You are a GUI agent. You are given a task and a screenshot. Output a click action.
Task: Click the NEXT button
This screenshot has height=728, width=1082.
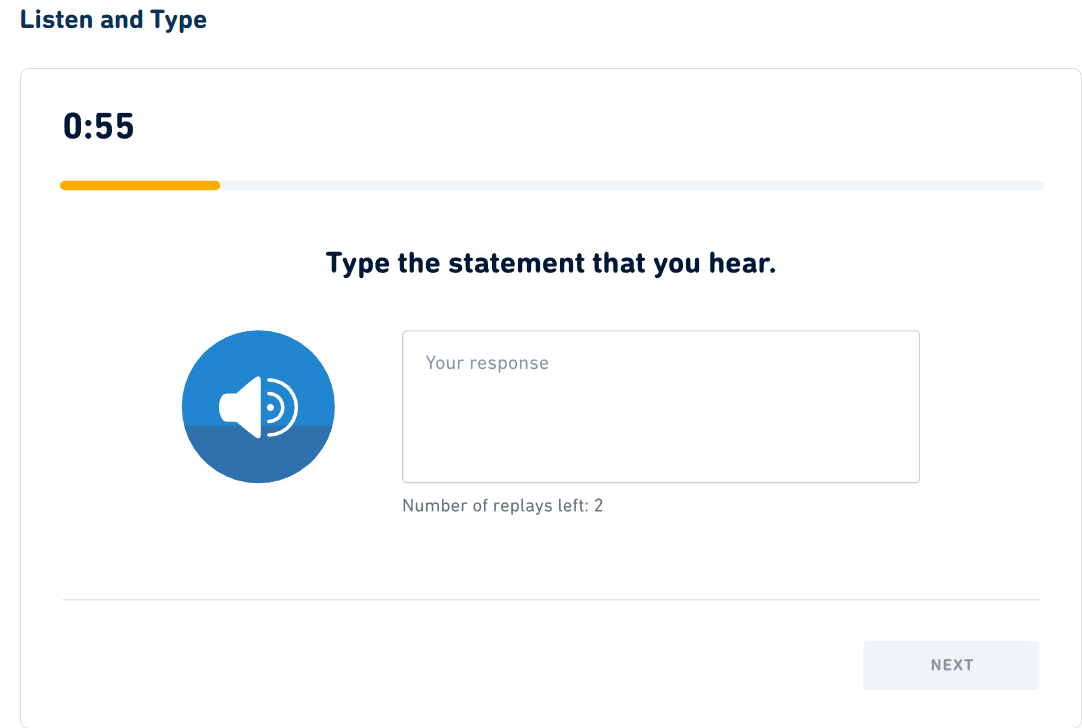tap(951, 665)
